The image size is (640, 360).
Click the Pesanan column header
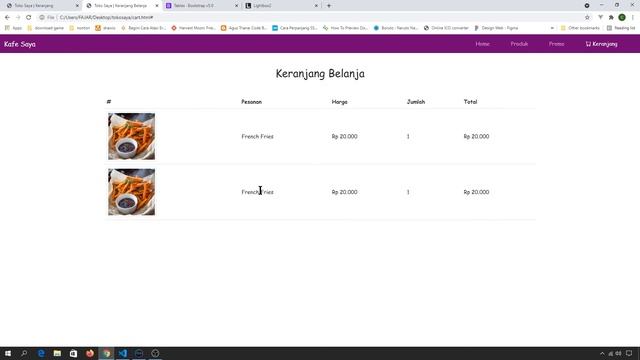tap(251, 102)
